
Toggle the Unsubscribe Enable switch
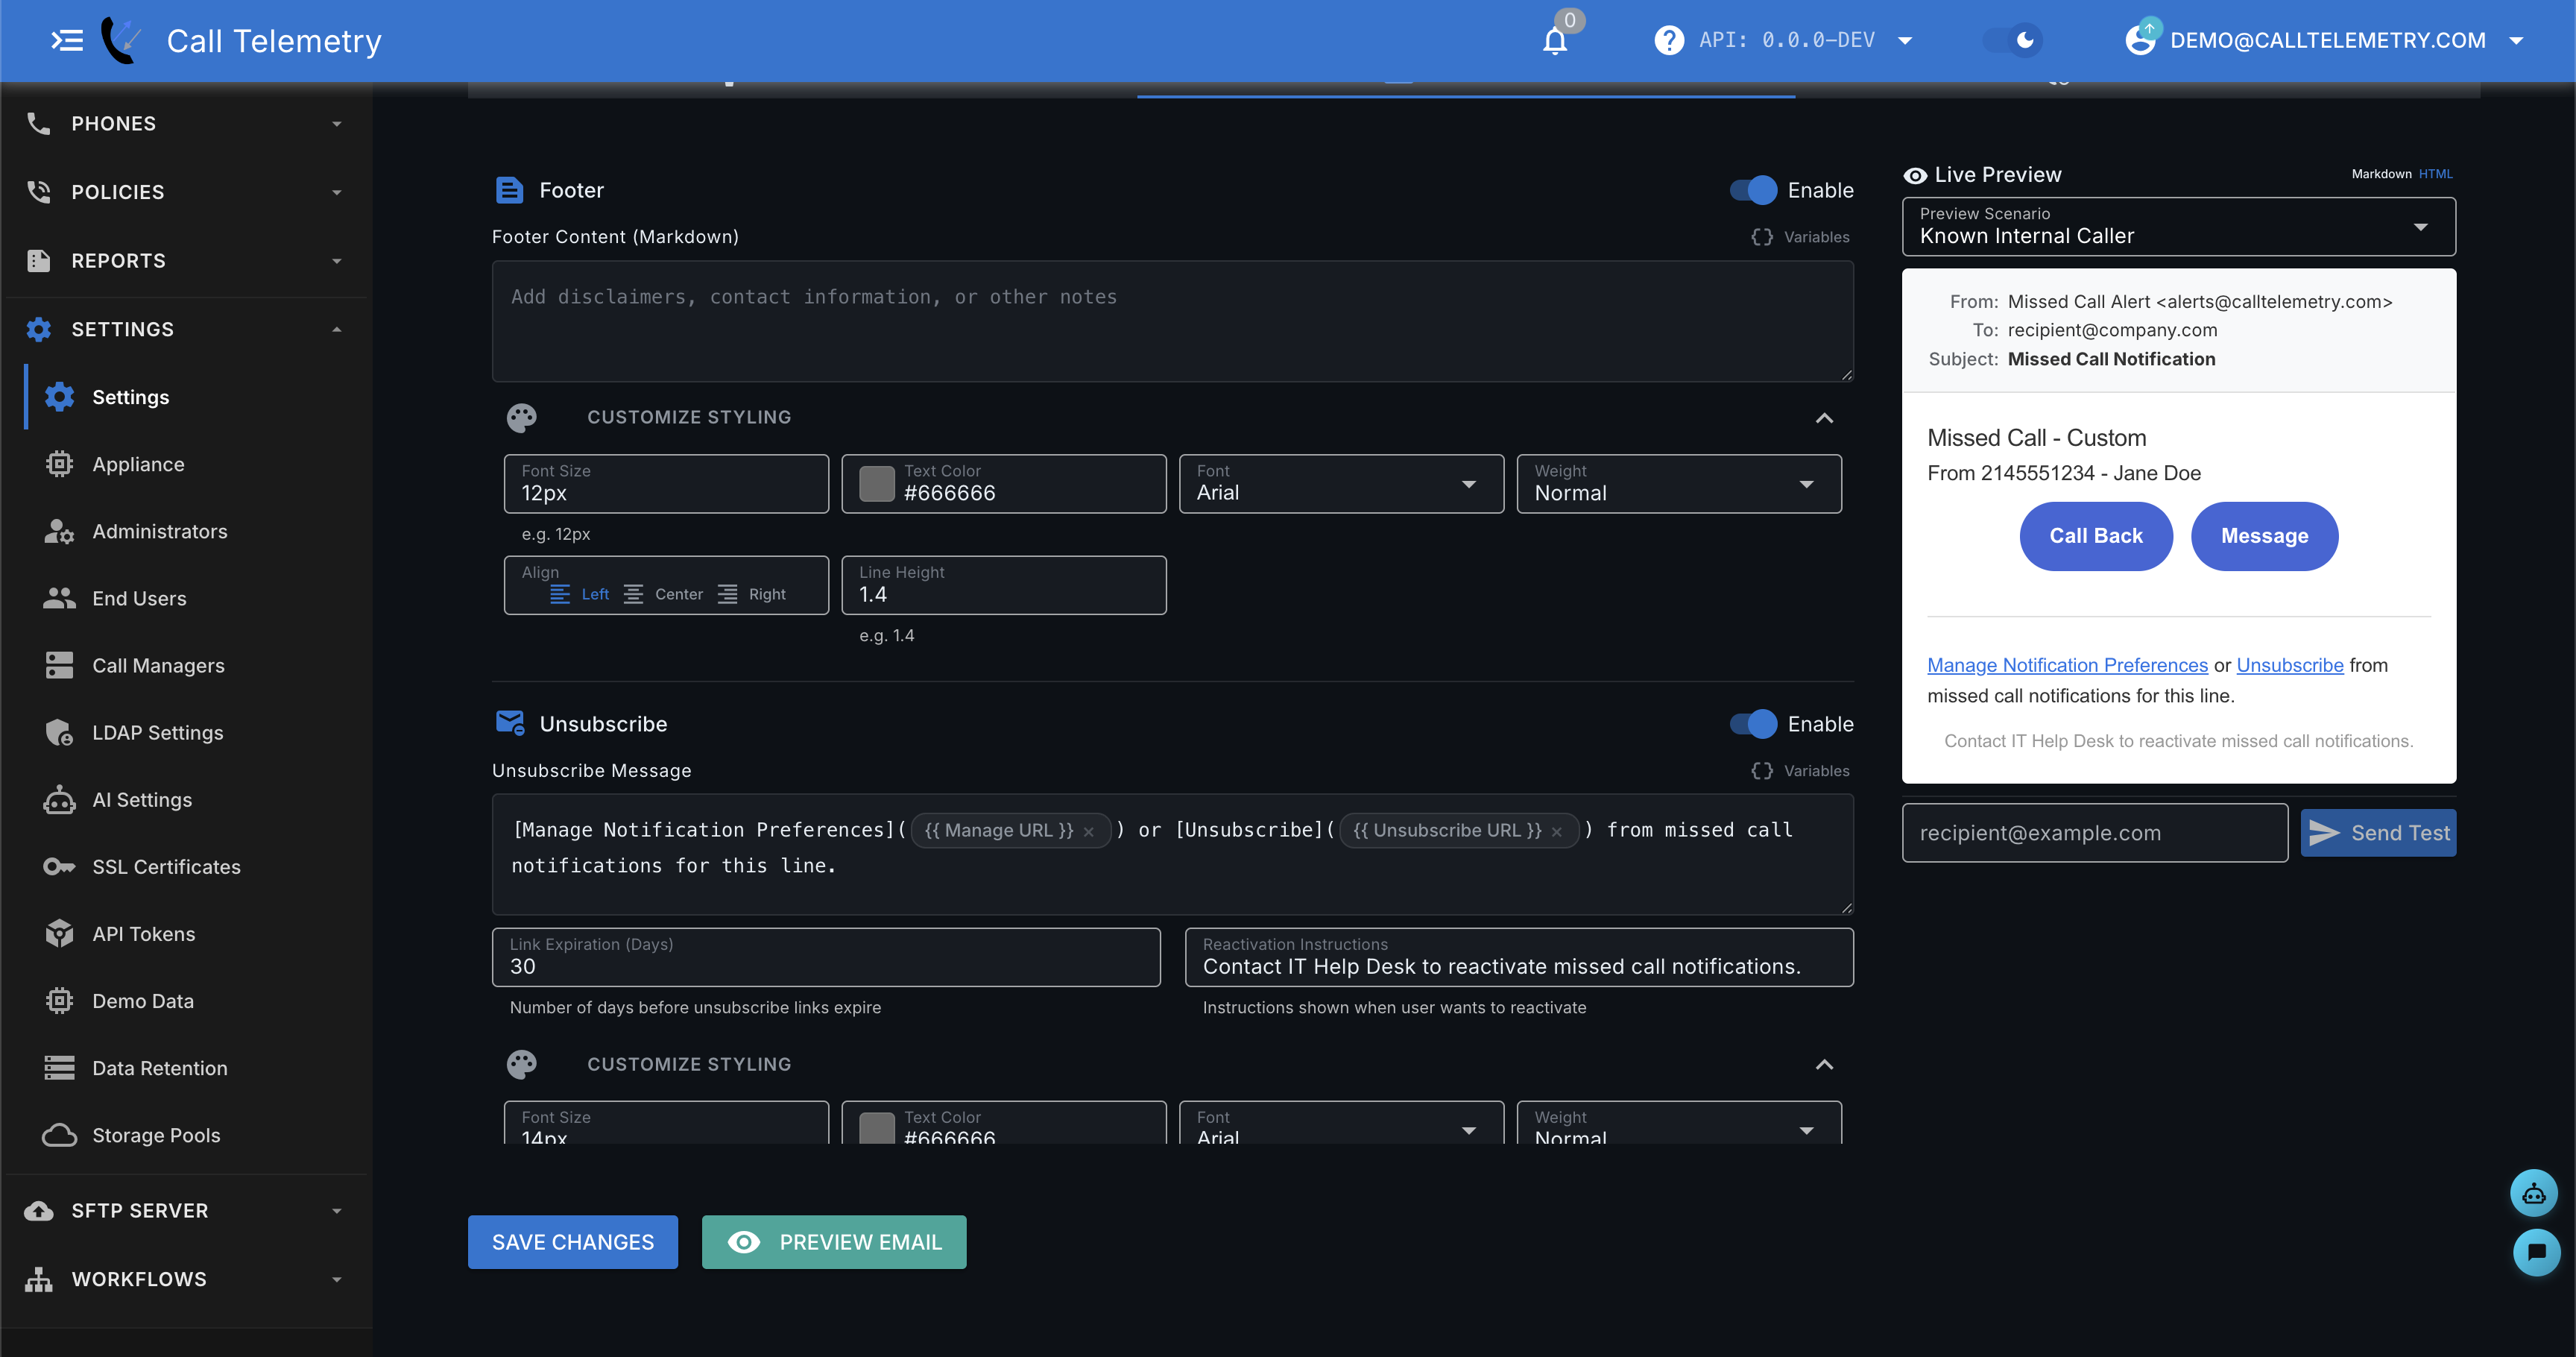[x=1753, y=724]
